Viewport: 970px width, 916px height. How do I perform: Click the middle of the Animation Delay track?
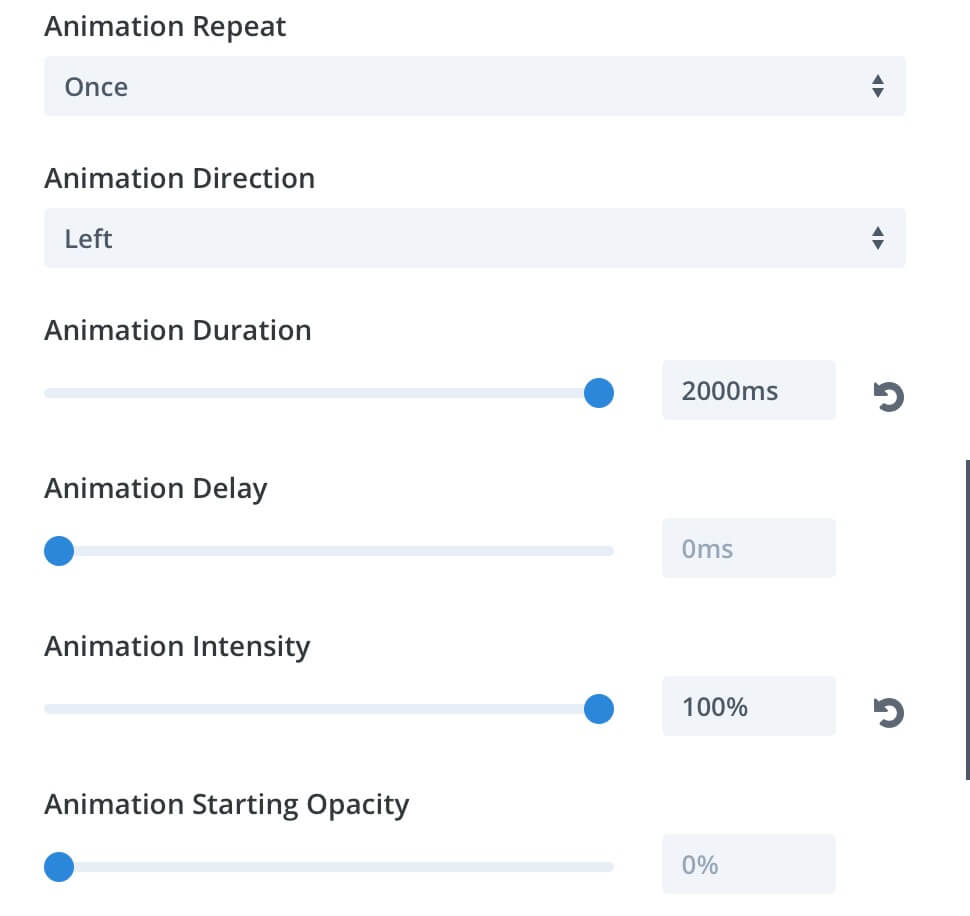click(x=328, y=550)
